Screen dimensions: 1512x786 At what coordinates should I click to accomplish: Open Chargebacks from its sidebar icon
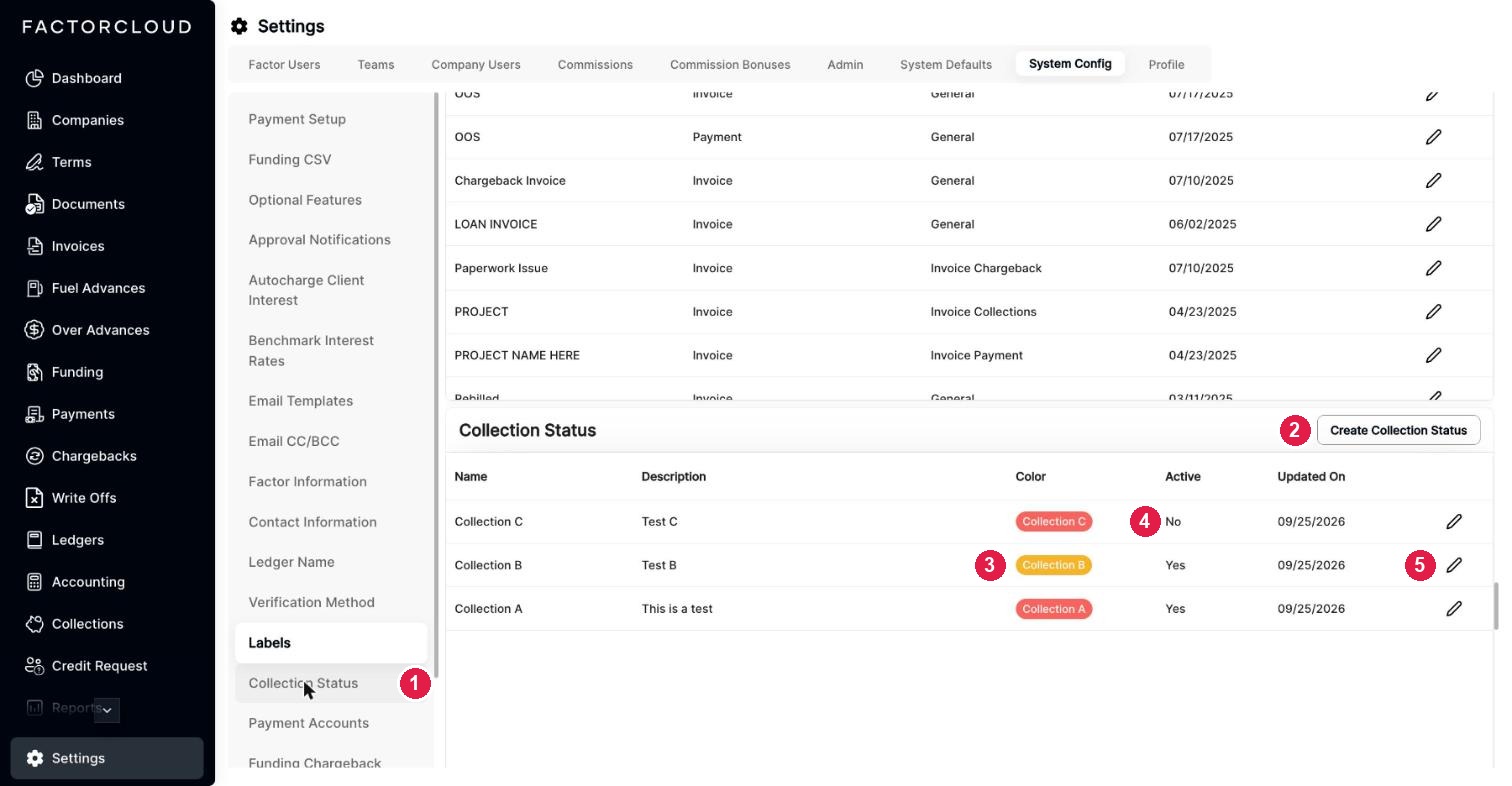tap(34, 456)
